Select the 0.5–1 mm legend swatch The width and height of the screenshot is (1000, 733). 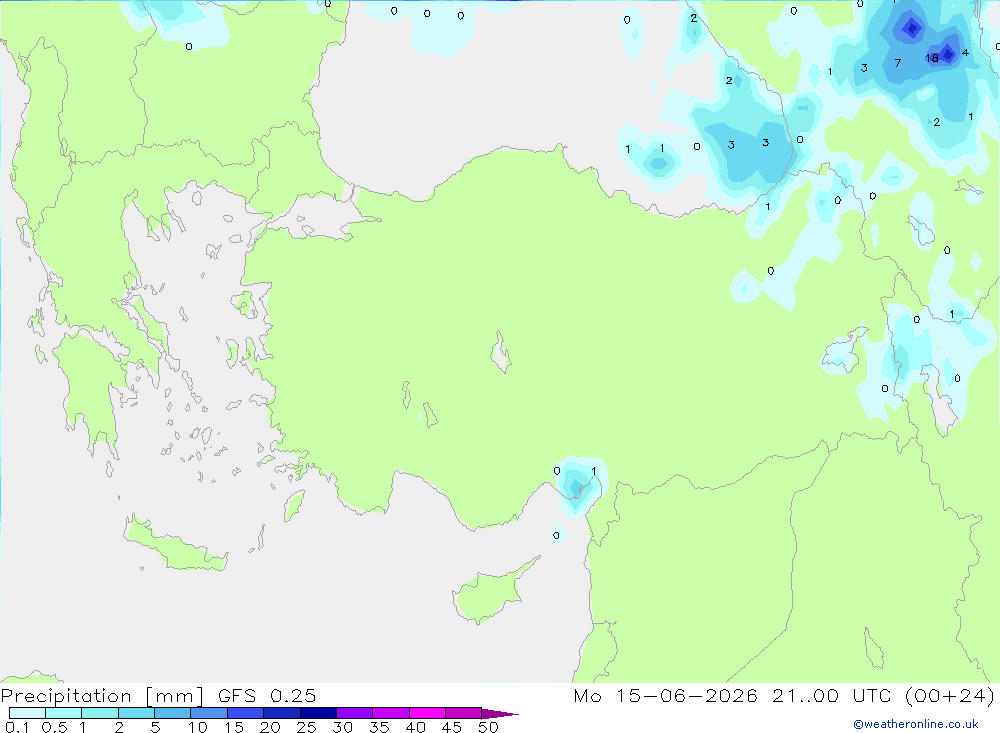63,713
